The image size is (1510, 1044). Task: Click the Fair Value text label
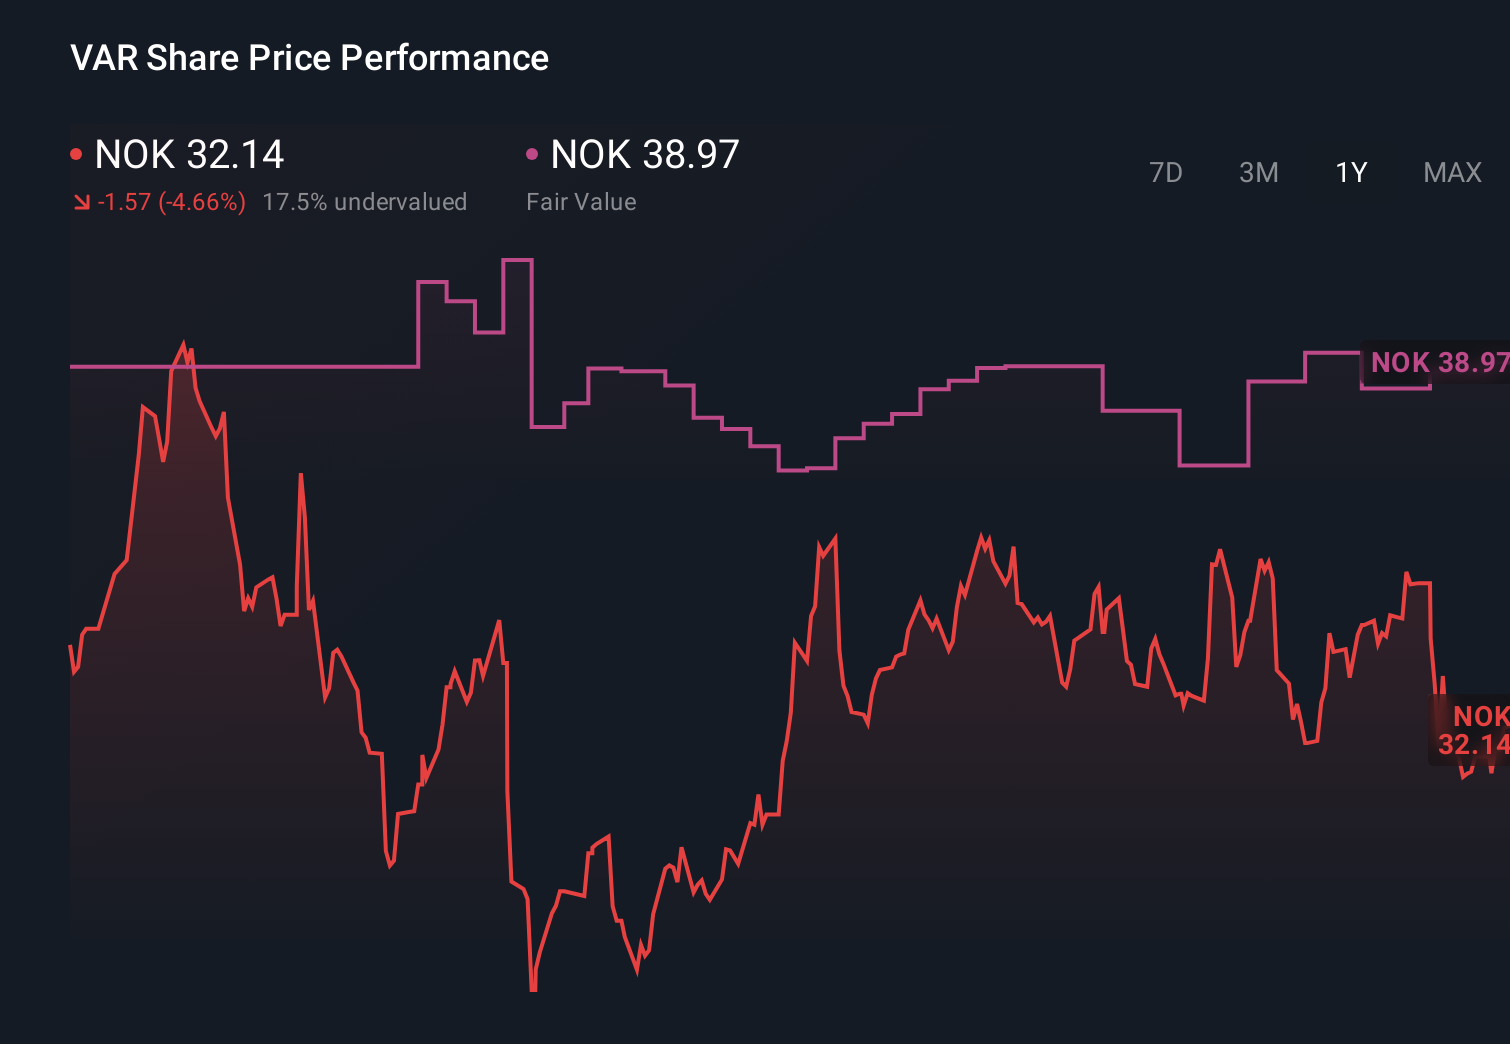(581, 201)
